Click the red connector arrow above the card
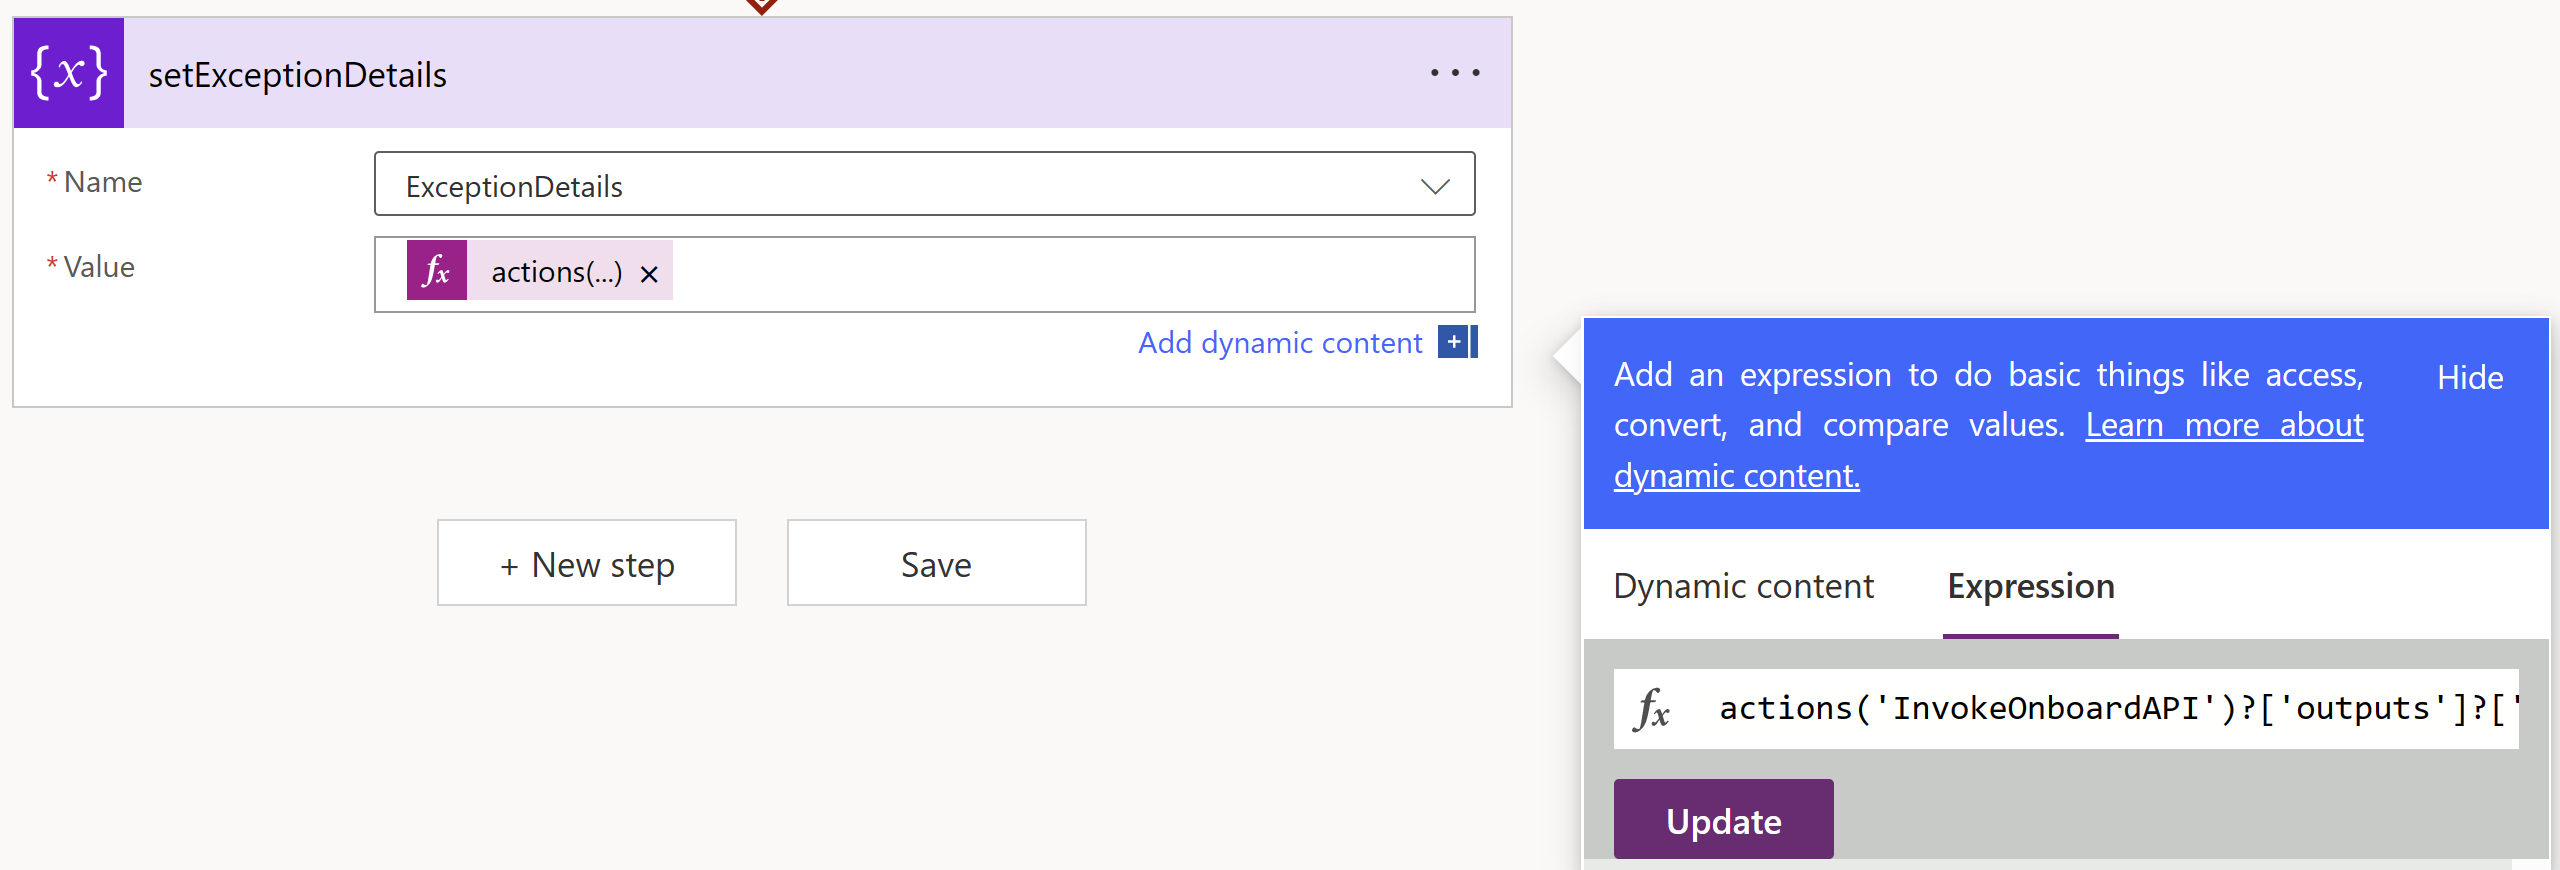The image size is (2560, 870). (761, 6)
